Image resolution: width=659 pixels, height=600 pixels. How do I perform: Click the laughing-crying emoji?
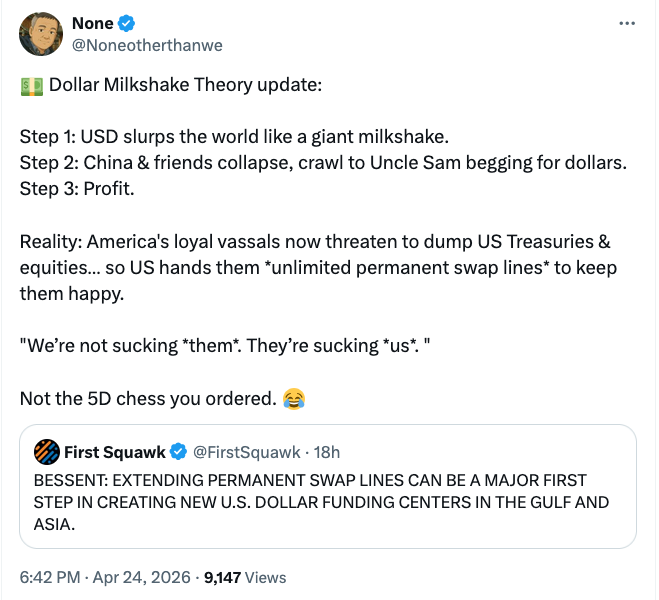click(x=293, y=400)
